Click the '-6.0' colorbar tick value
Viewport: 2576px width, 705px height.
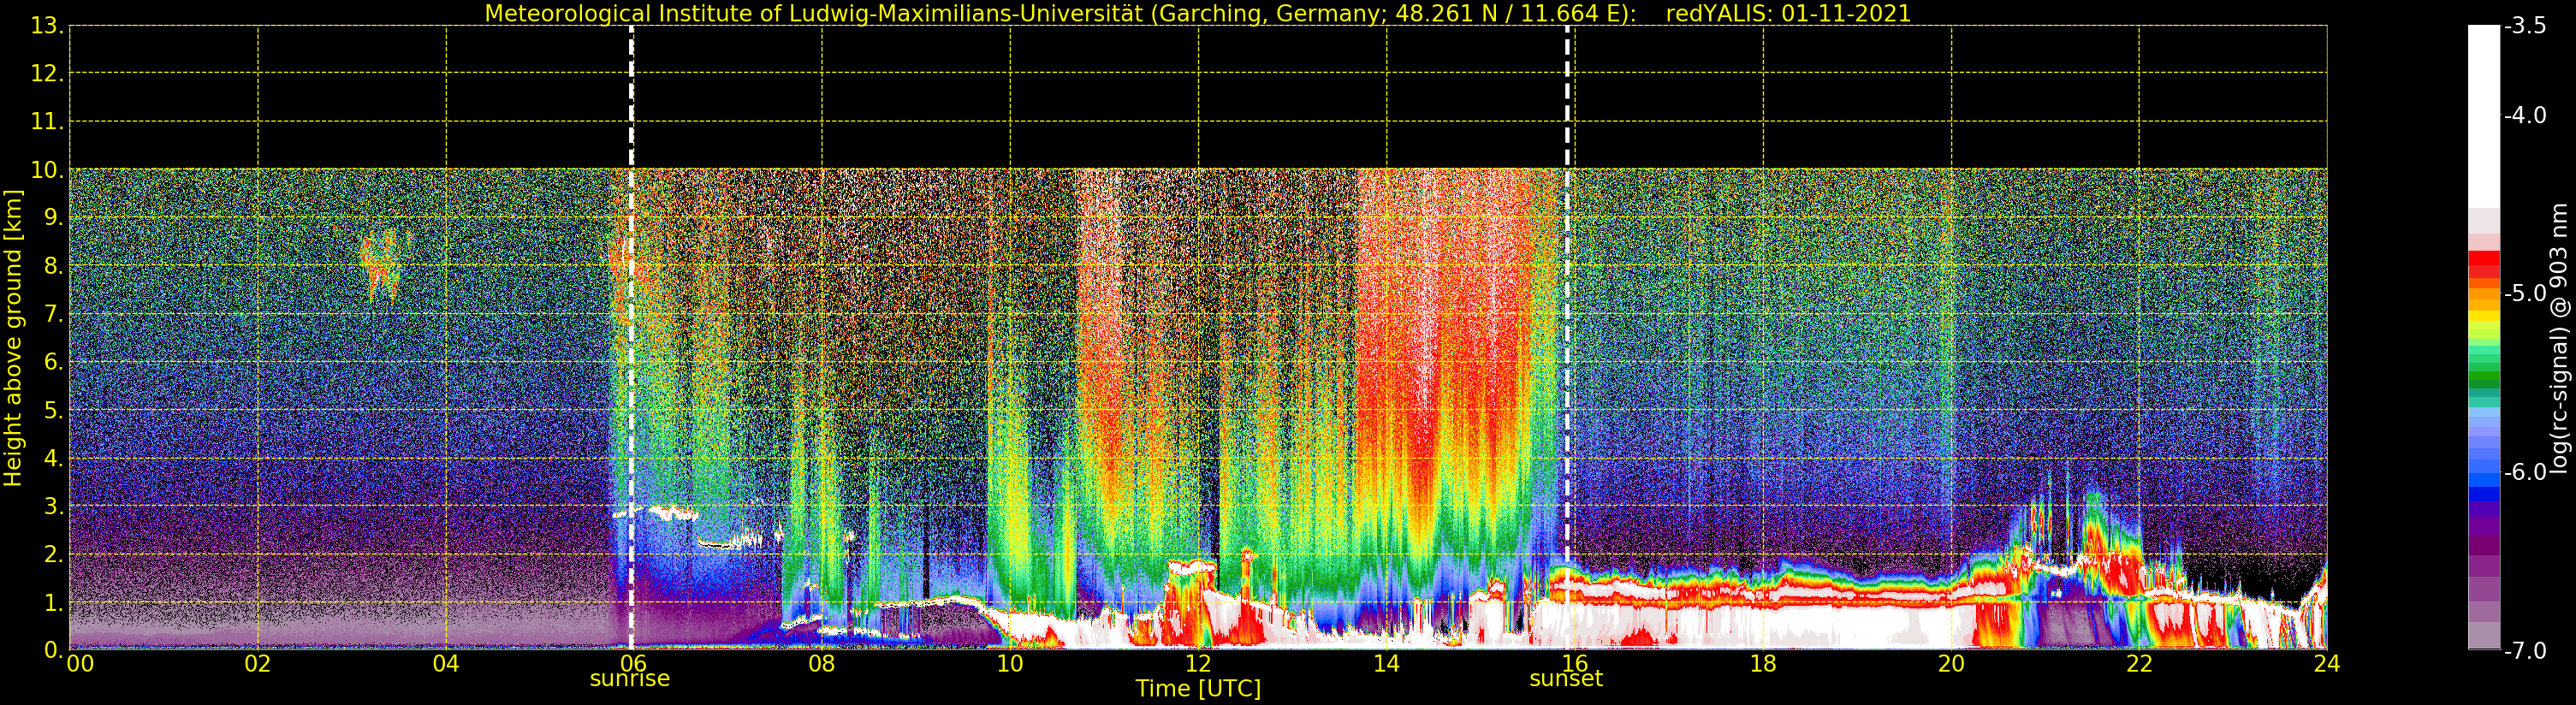(2526, 472)
